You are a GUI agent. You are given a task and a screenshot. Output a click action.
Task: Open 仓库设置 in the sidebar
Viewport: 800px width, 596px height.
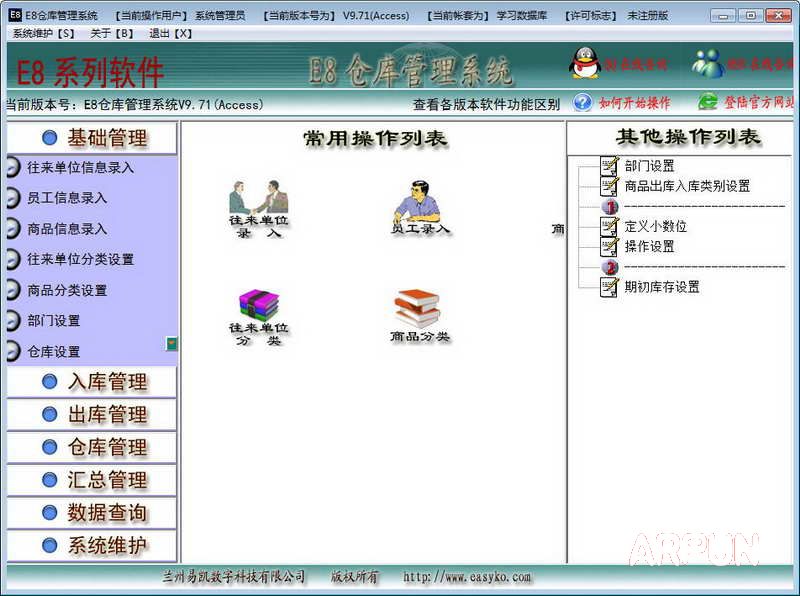click(54, 351)
